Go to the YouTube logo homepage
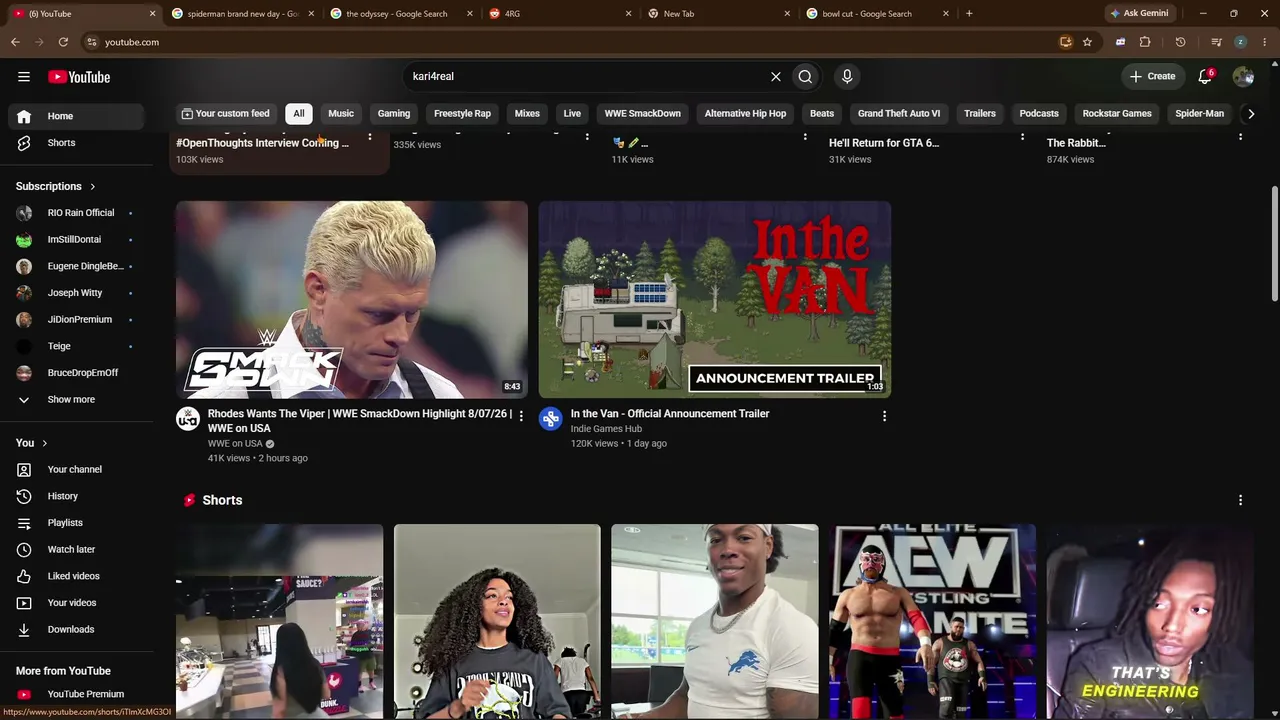The width and height of the screenshot is (1280, 720). tap(79, 77)
